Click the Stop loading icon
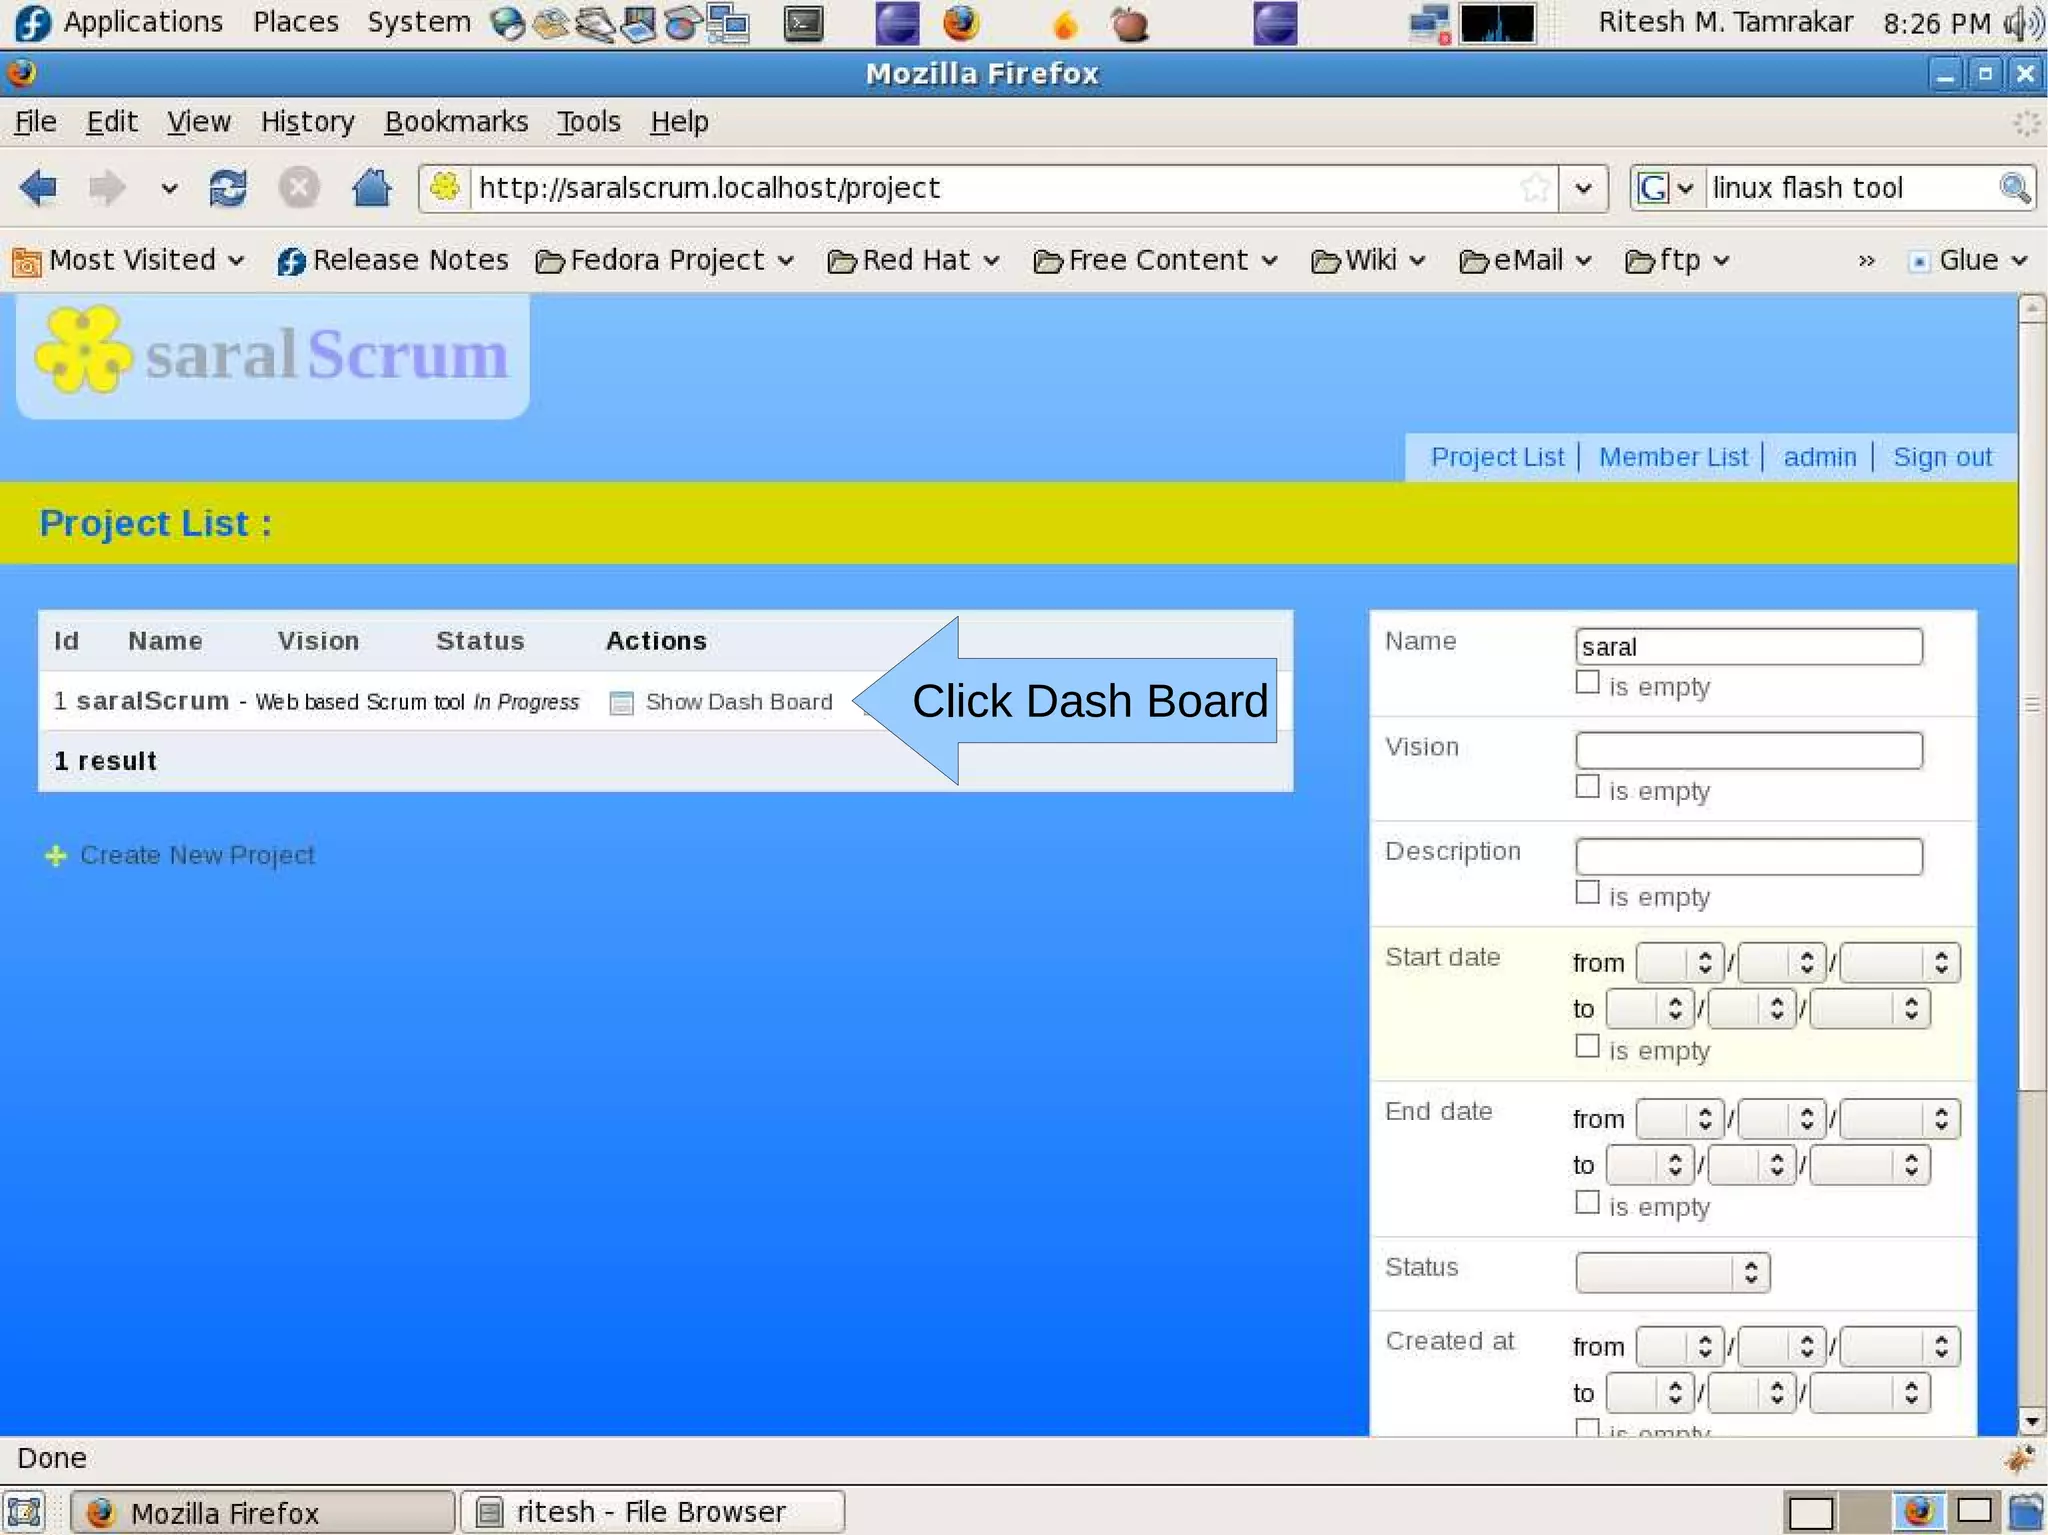2048x1535 pixels. (298, 187)
